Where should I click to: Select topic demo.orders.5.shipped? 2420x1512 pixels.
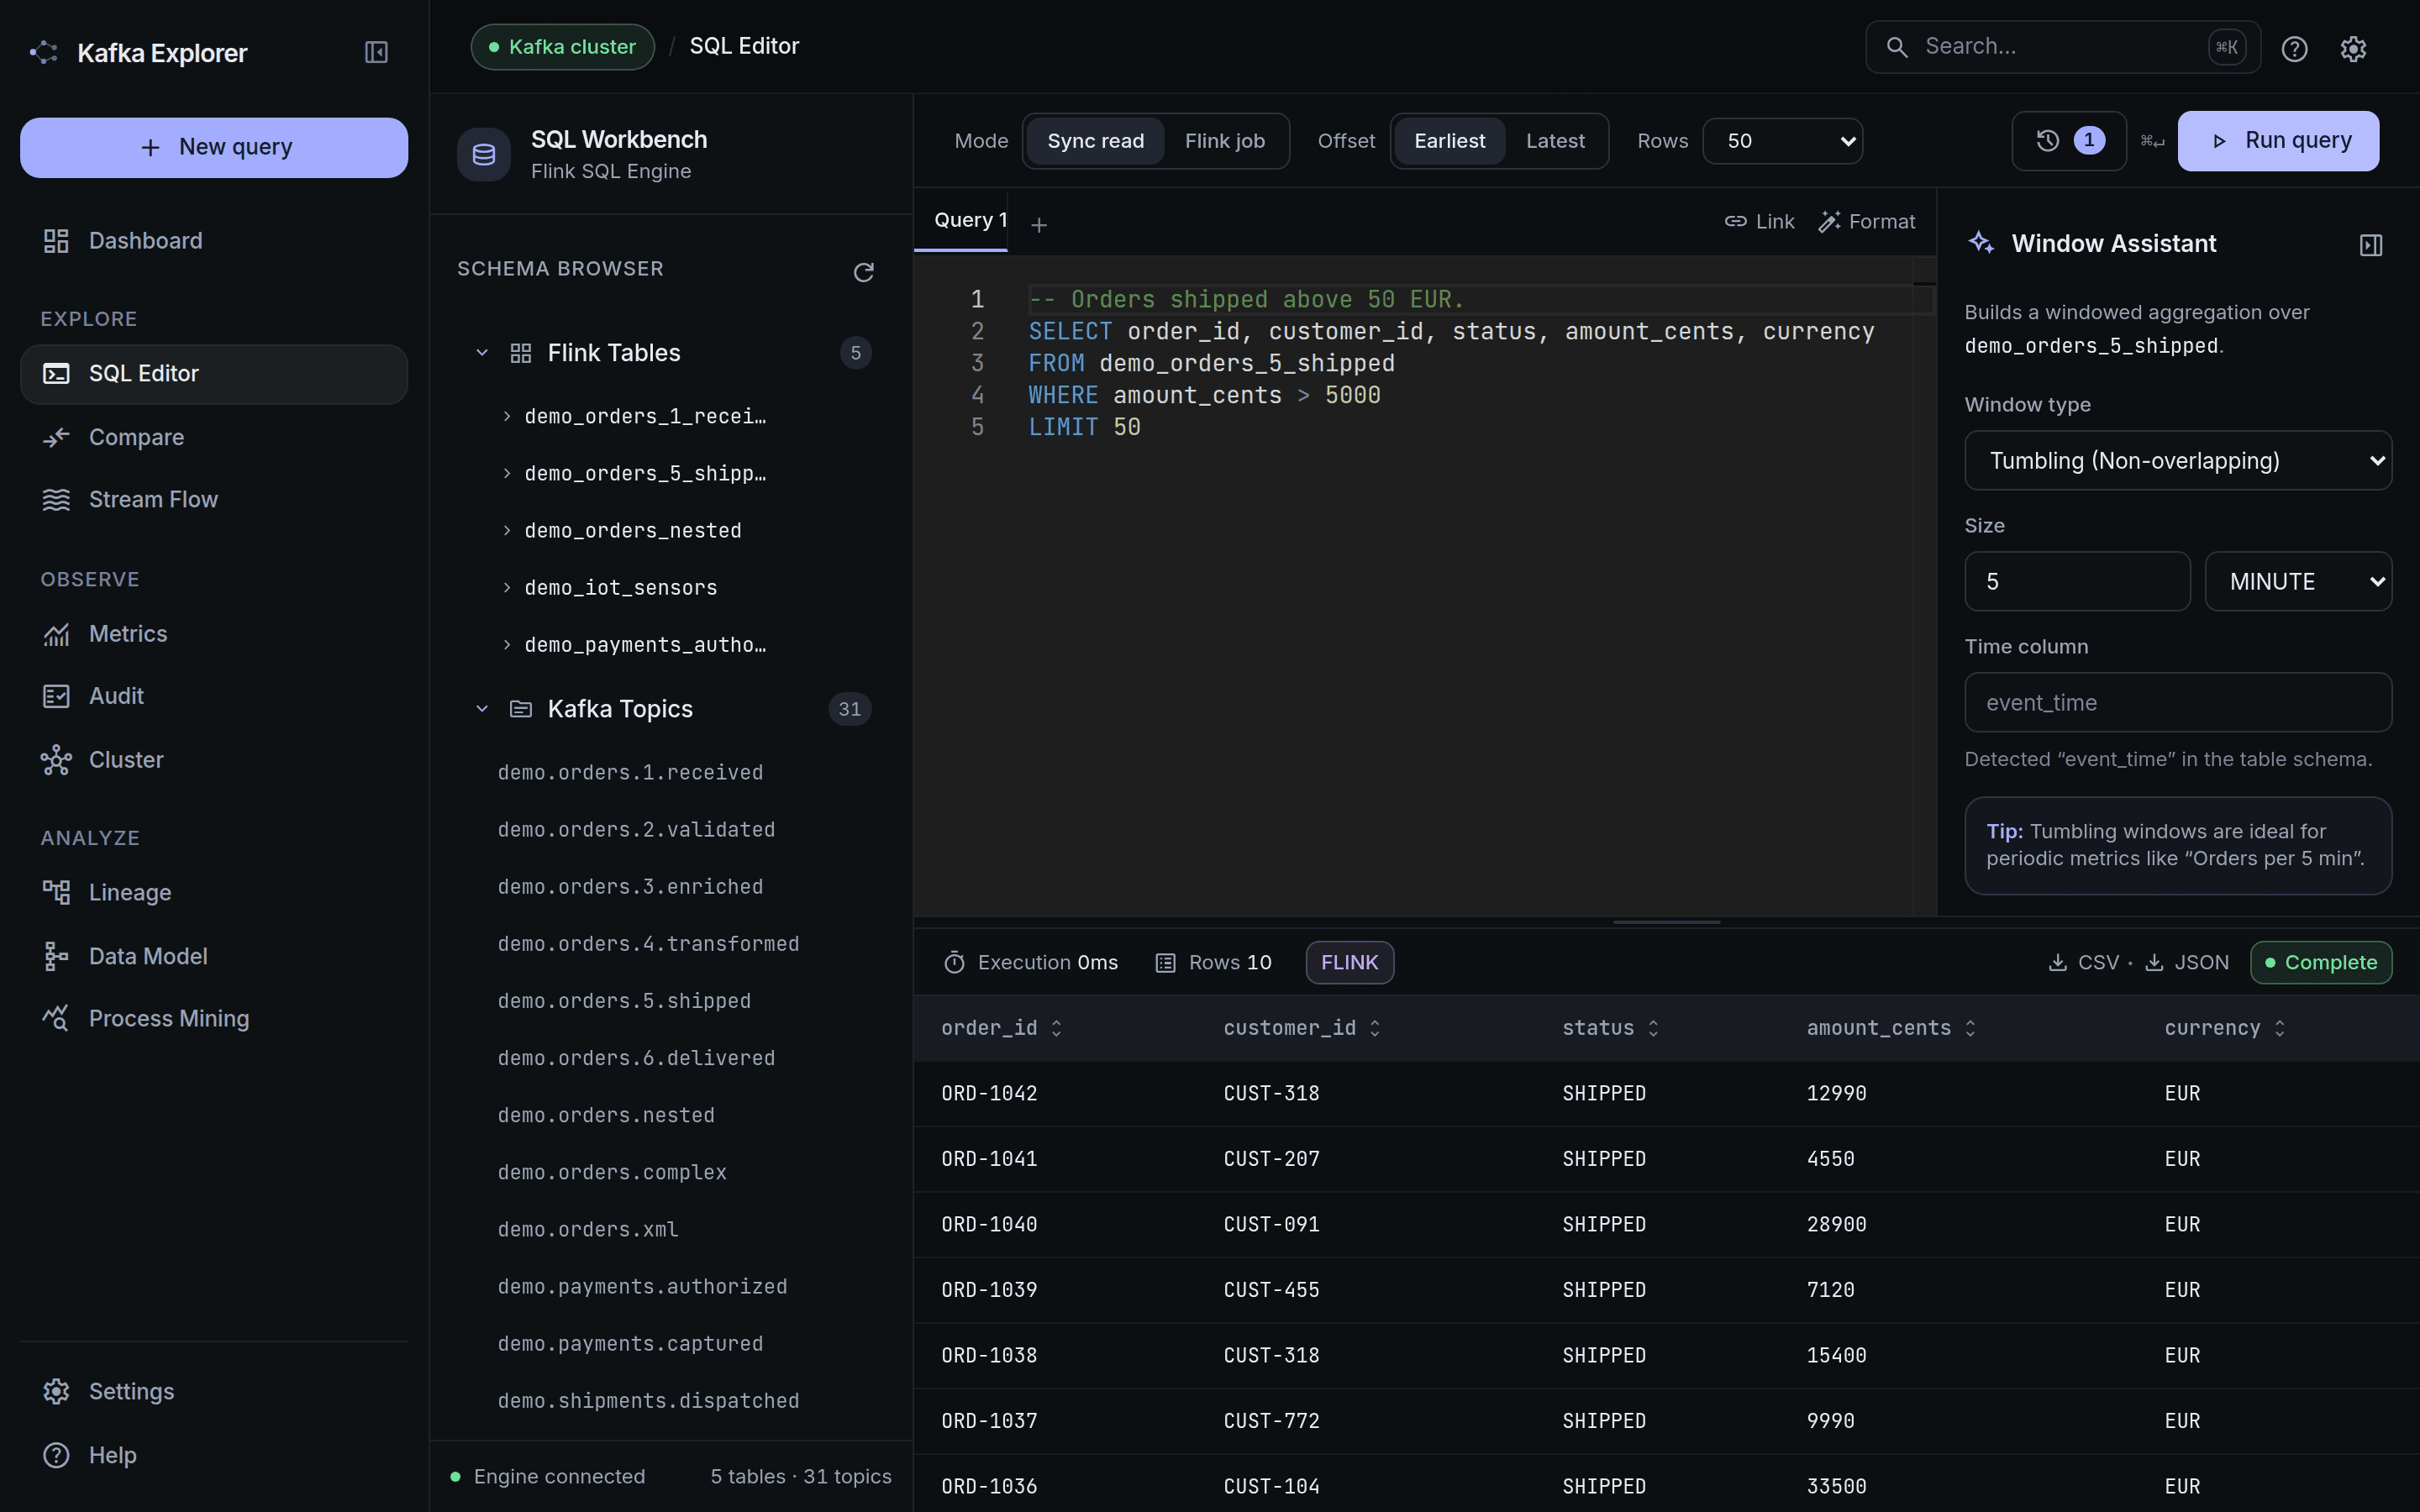624,1001
